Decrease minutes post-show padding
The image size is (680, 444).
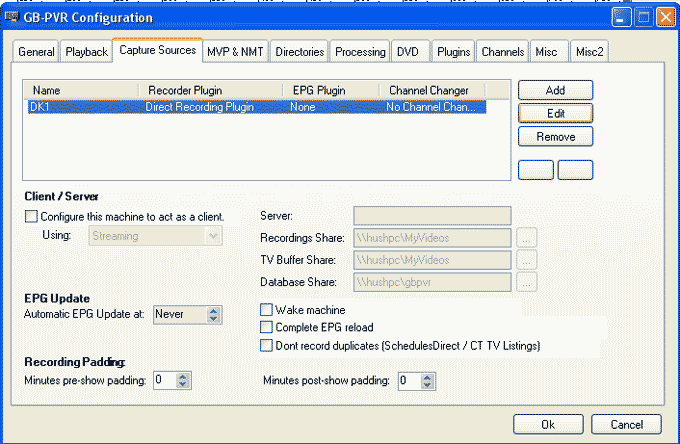coord(427,385)
